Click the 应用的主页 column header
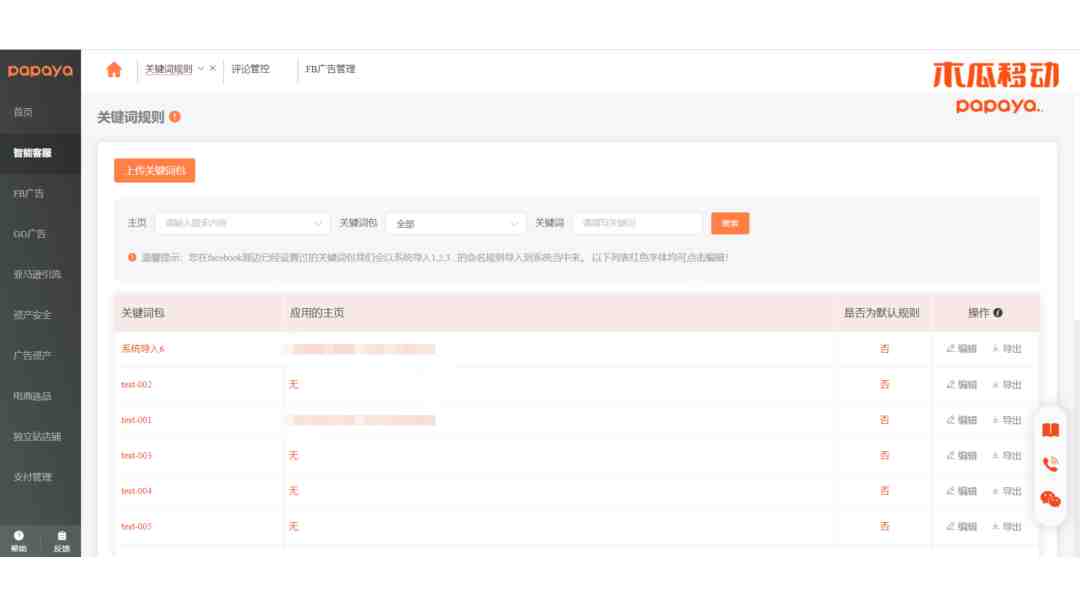Screen dimensions: 1080x608 316,313
